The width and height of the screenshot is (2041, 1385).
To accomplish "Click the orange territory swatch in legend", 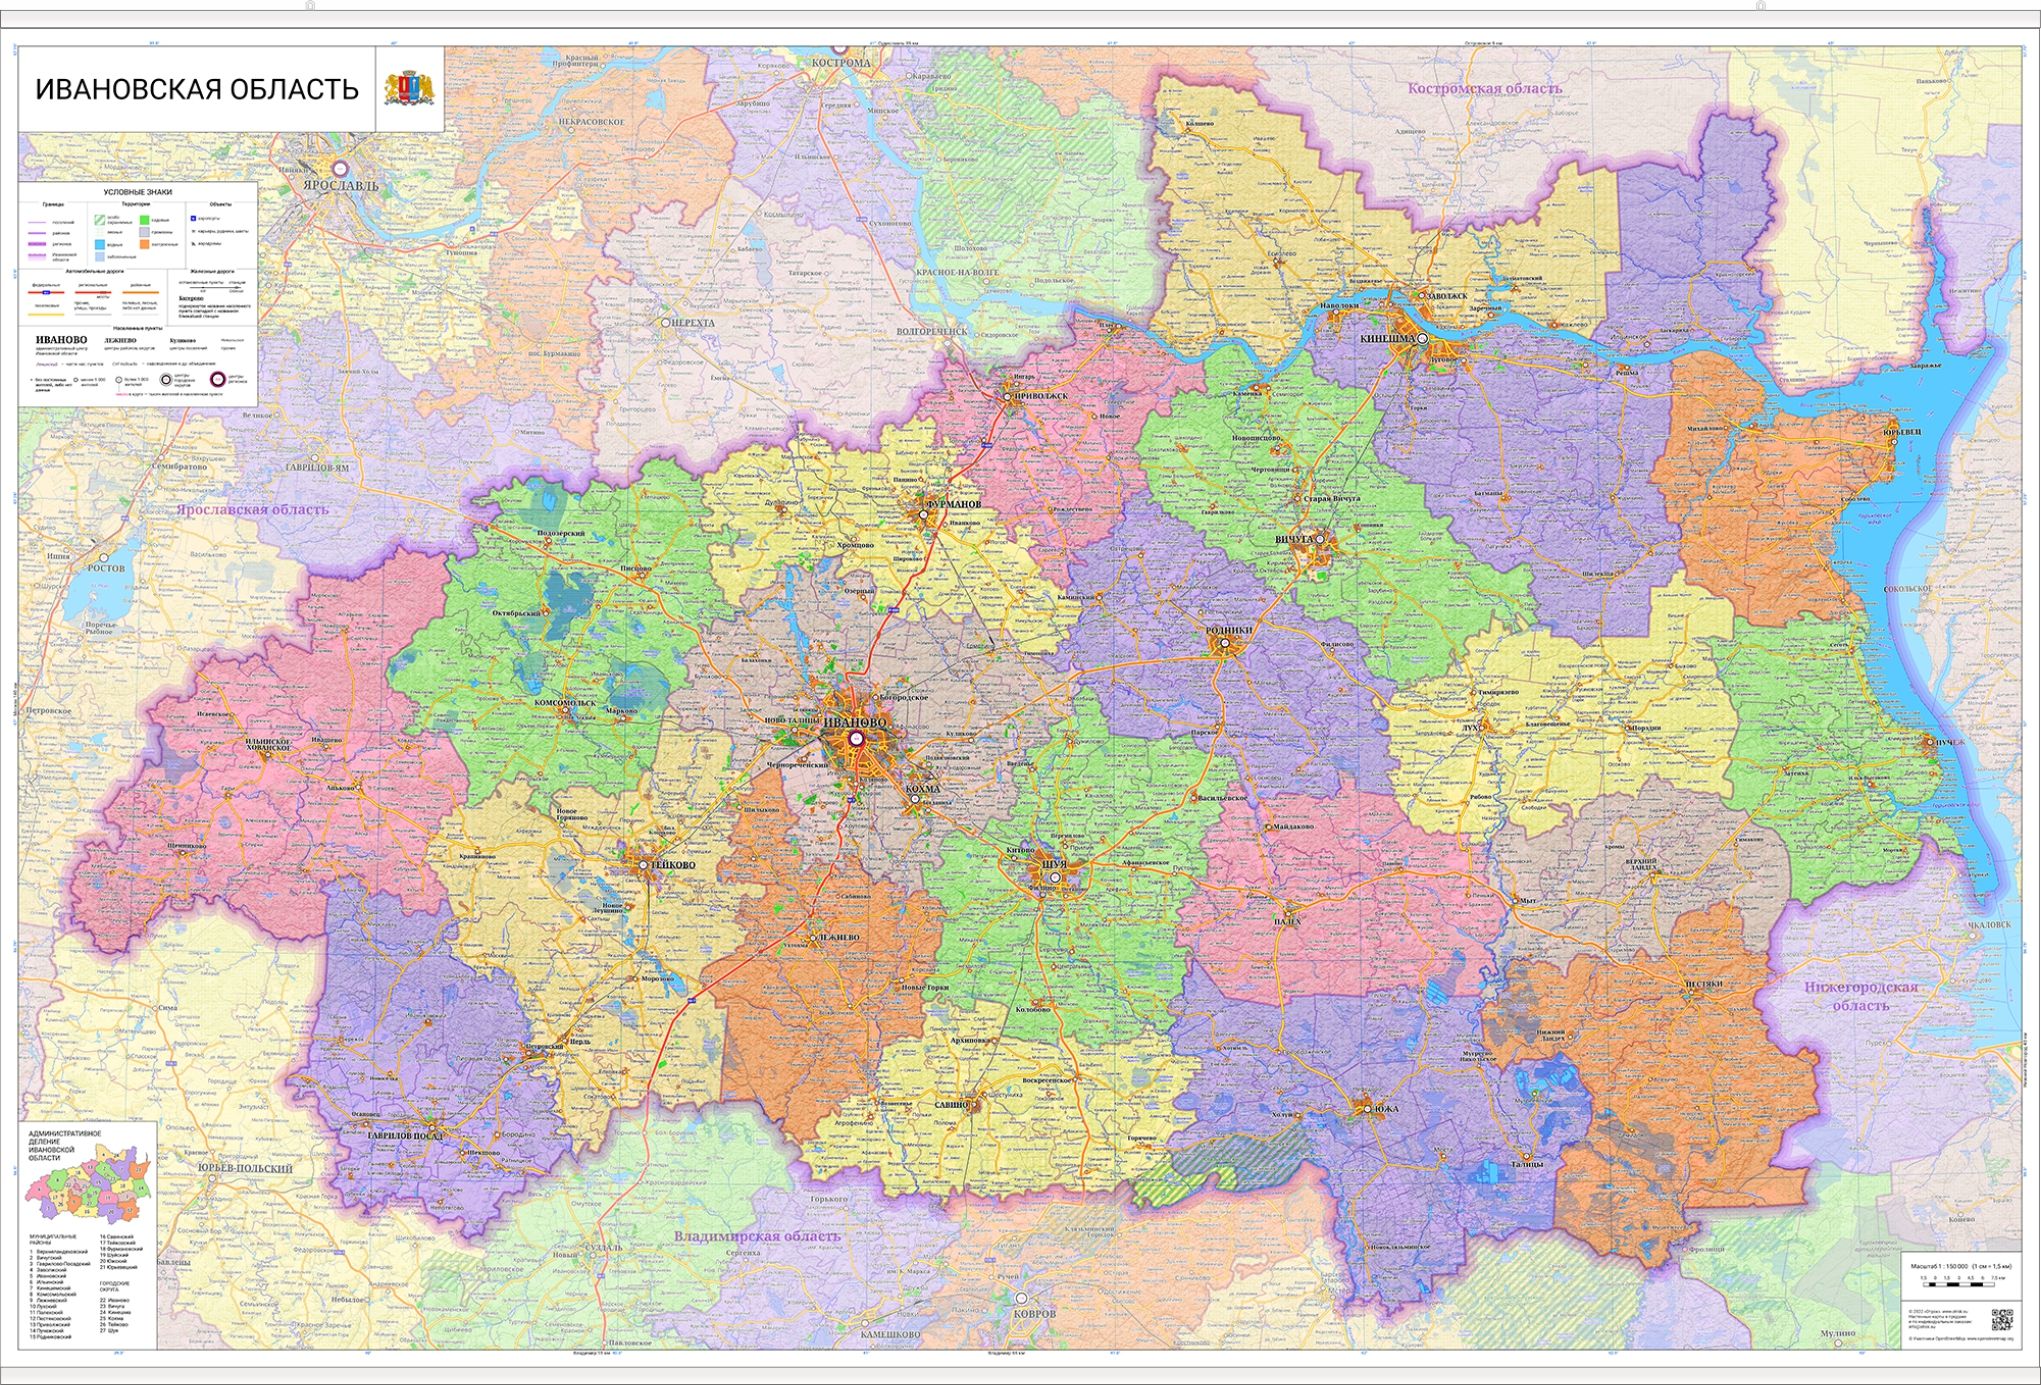I will click(x=144, y=243).
